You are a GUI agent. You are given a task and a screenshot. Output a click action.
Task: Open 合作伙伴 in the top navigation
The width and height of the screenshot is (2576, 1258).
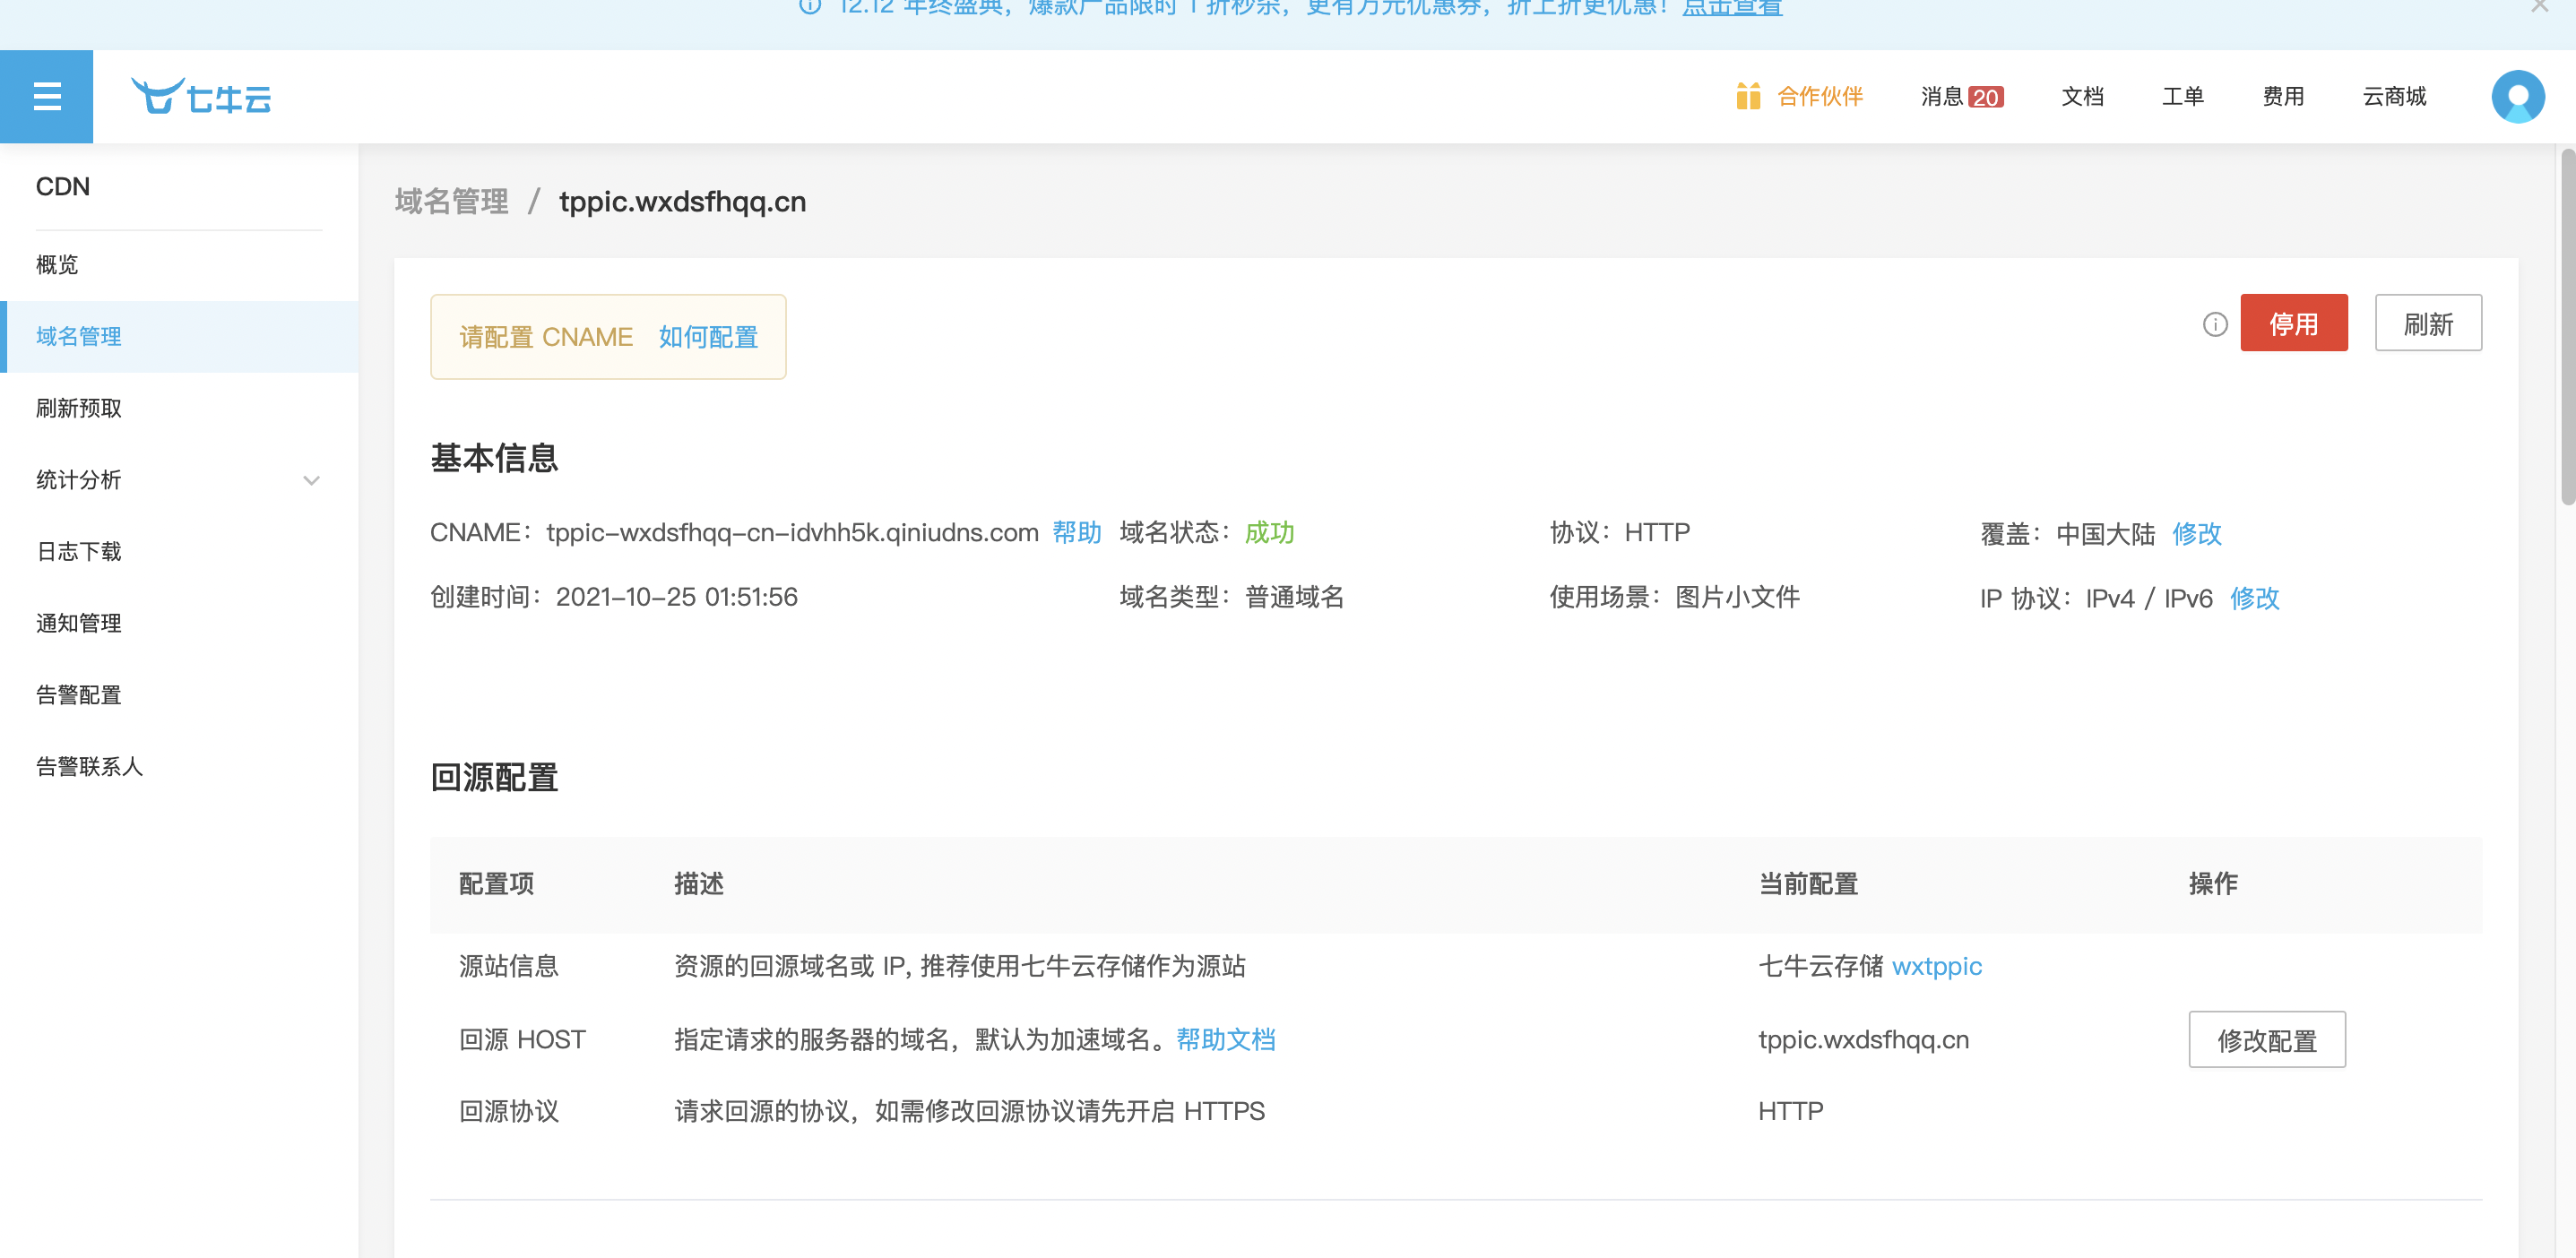coord(1819,96)
